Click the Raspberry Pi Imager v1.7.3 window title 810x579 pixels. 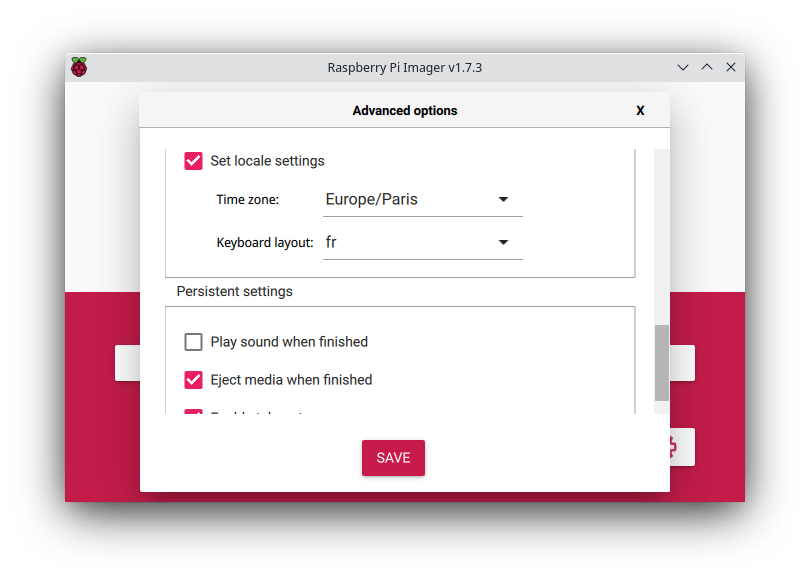[x=404, y=68]
